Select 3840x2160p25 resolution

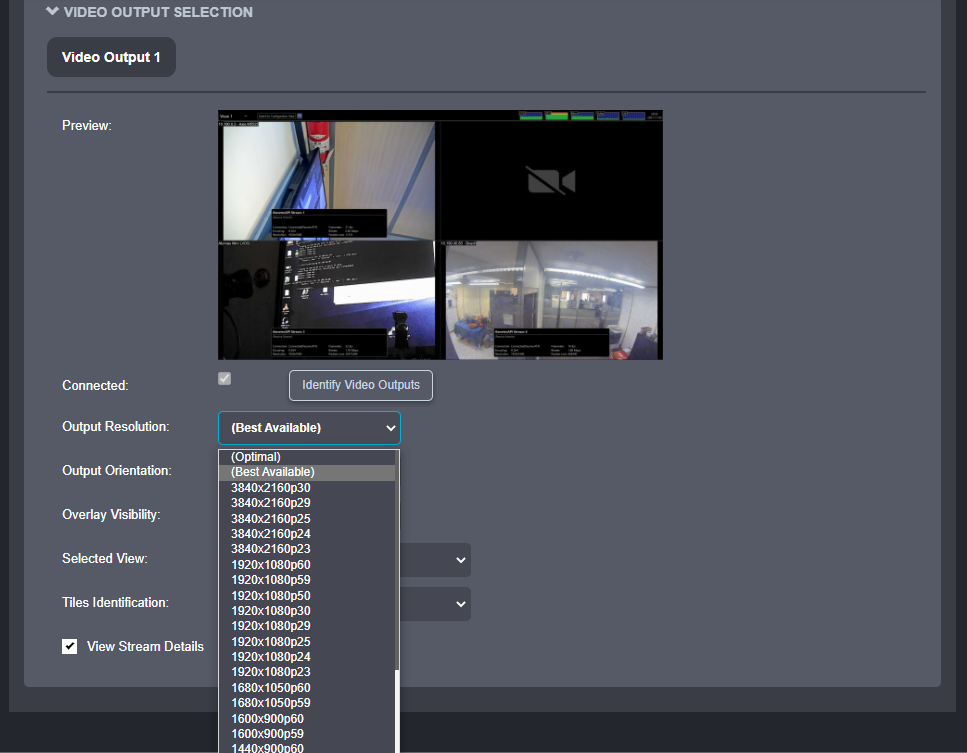[x=307, y=519]
